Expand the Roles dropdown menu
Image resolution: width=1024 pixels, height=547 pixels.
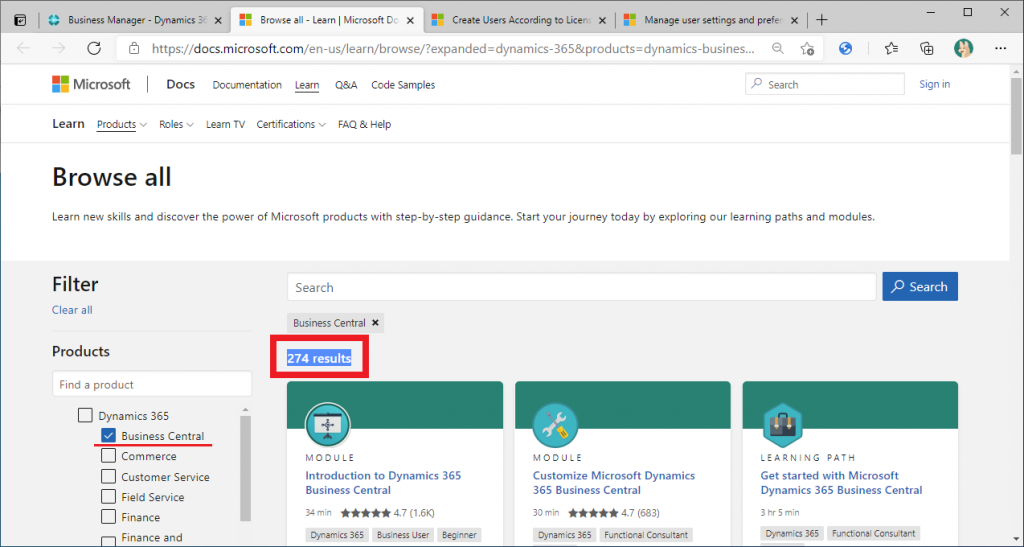(176, 124)
